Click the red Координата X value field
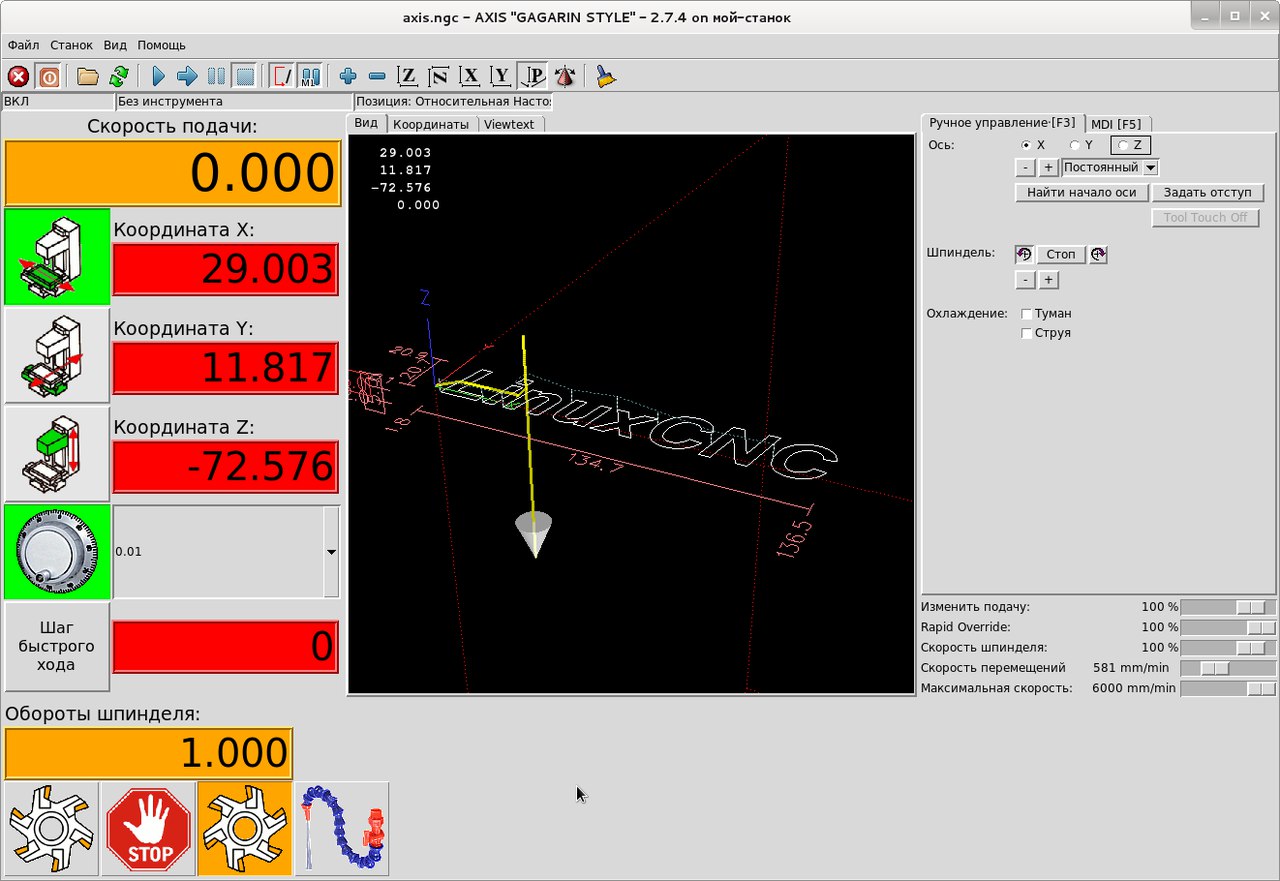 coord(226,270)
